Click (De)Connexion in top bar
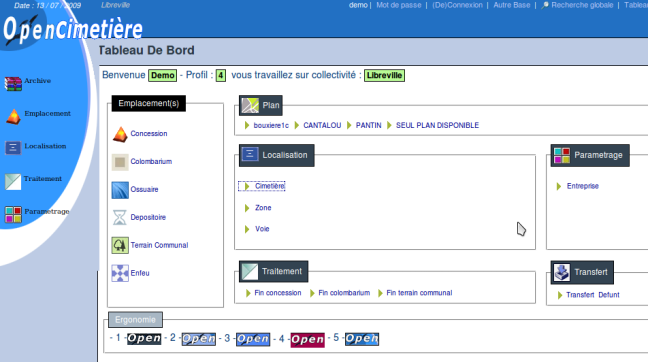The image size is (648, 362). click(457, 5)
